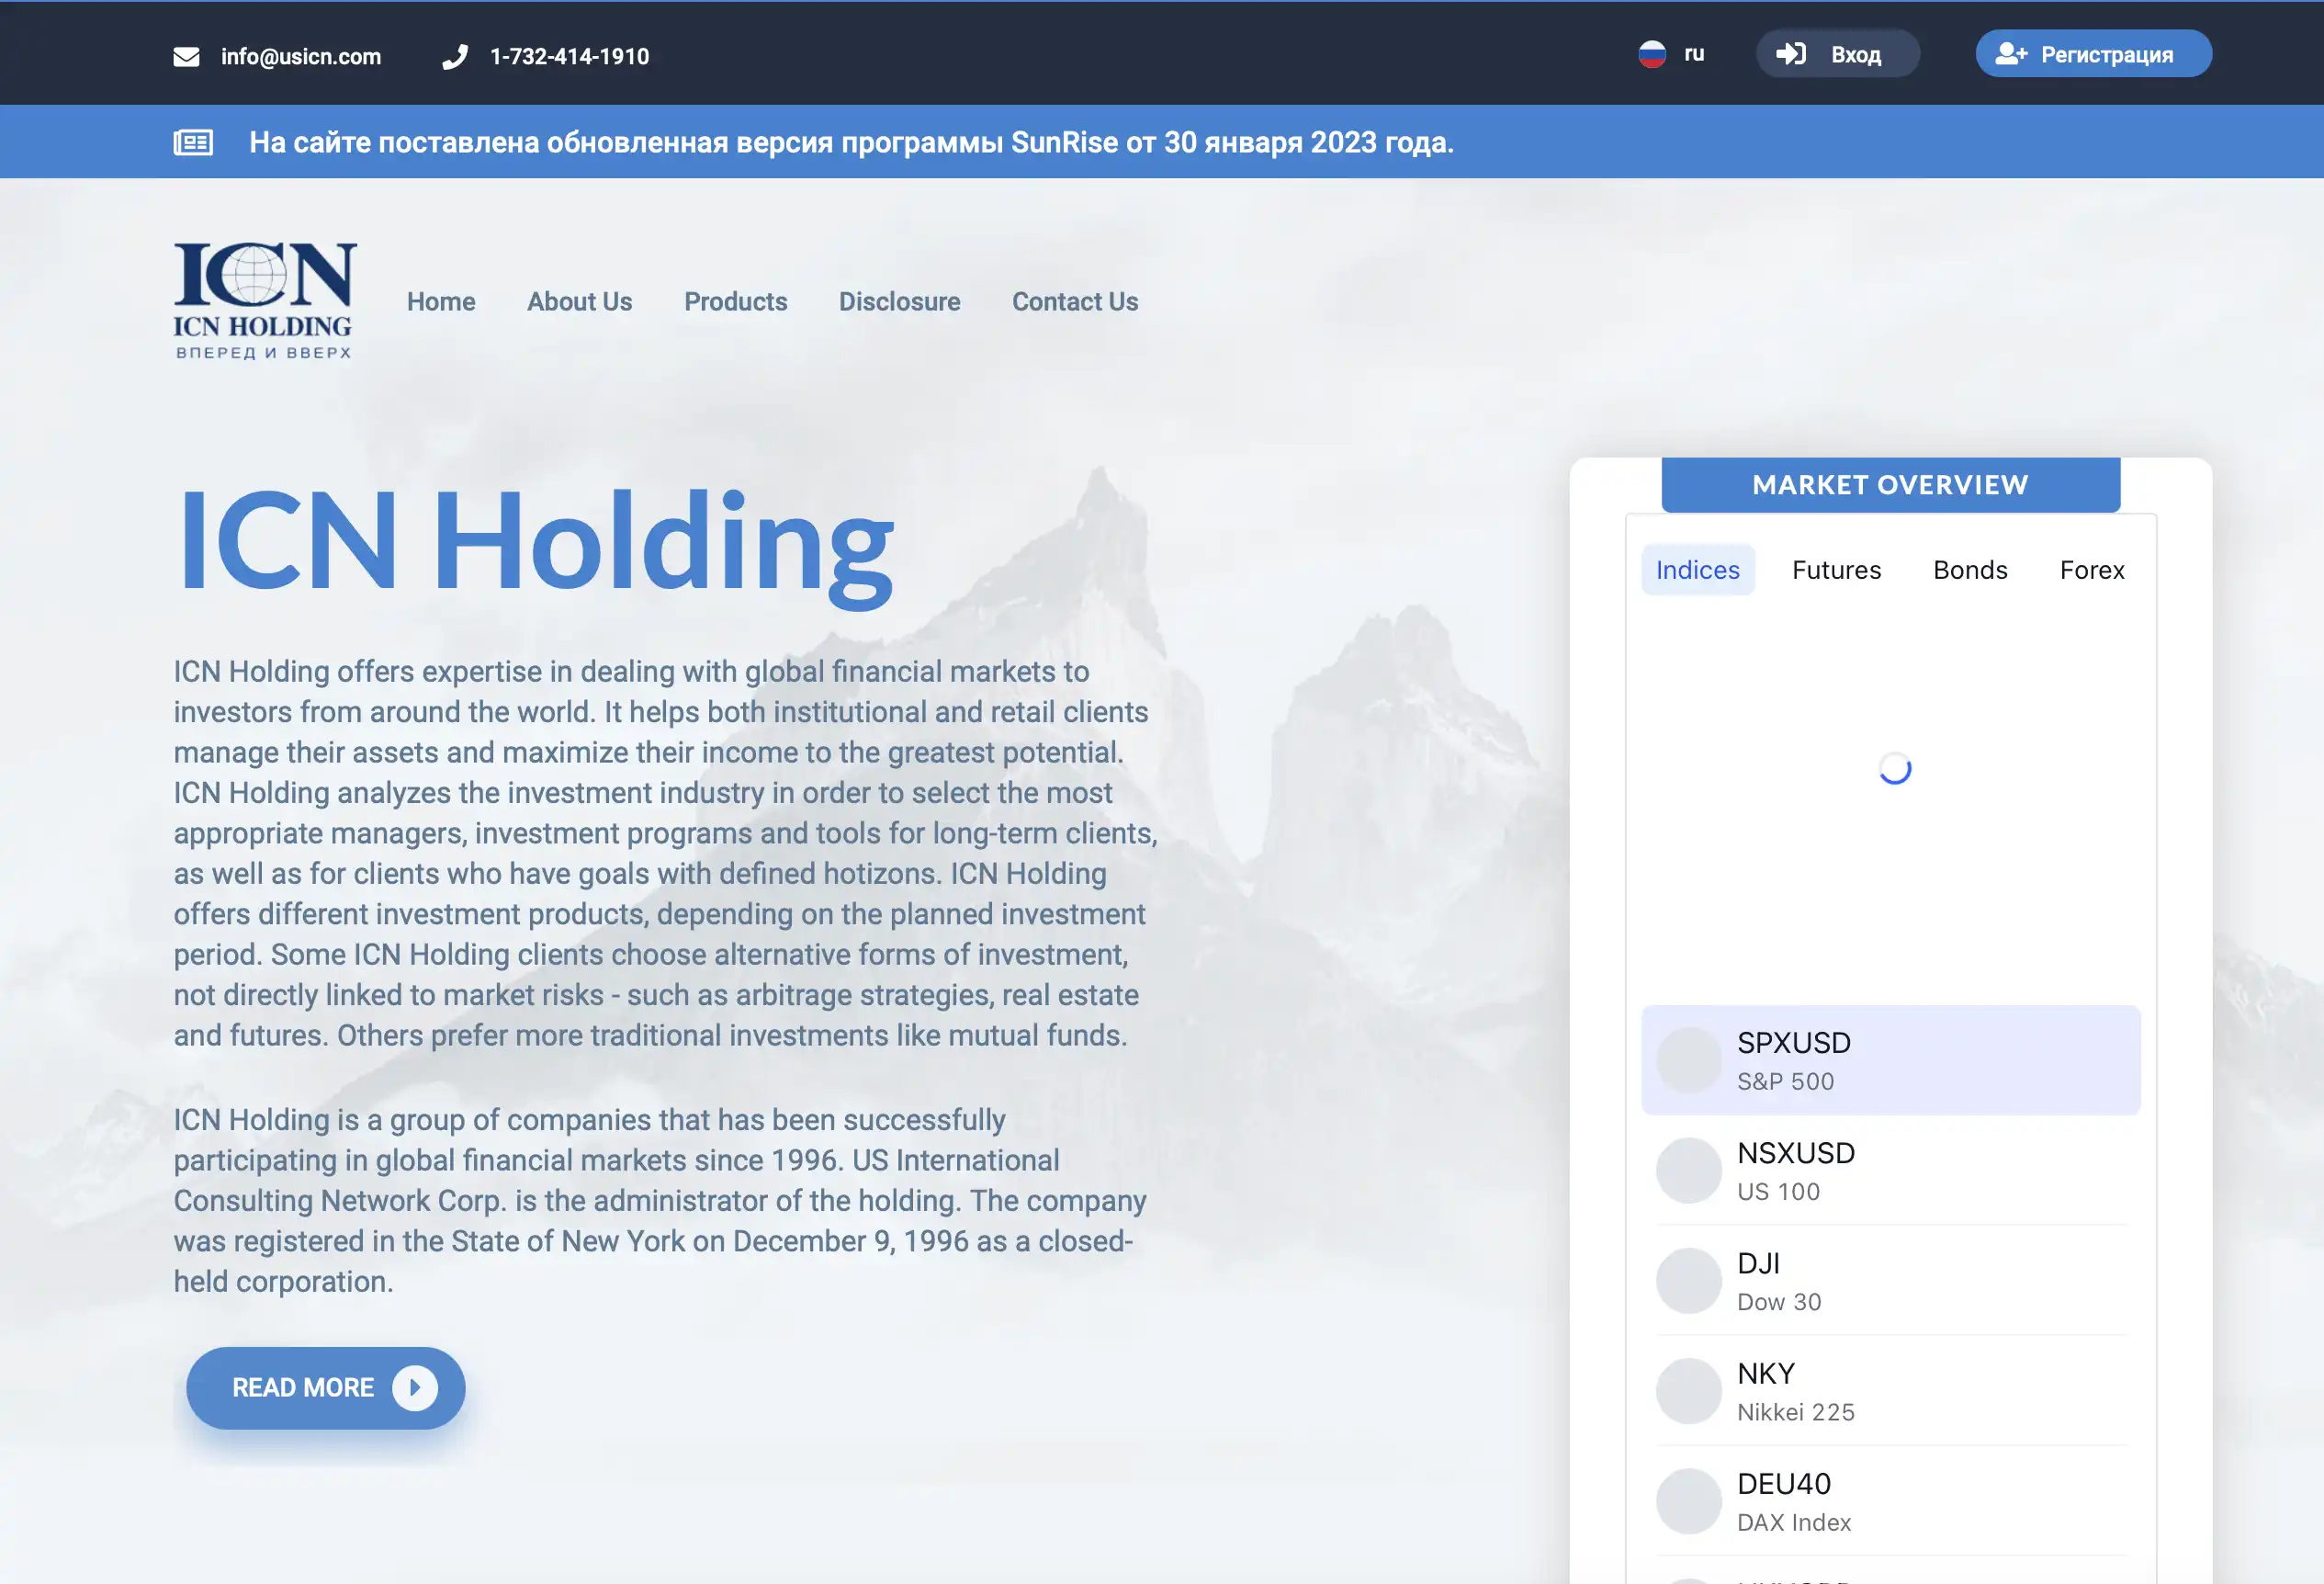Screen dimensions: 2324x1584
Task: Open the SunRise update announcement
Action: pyautogui.click(x=851, y=142)
